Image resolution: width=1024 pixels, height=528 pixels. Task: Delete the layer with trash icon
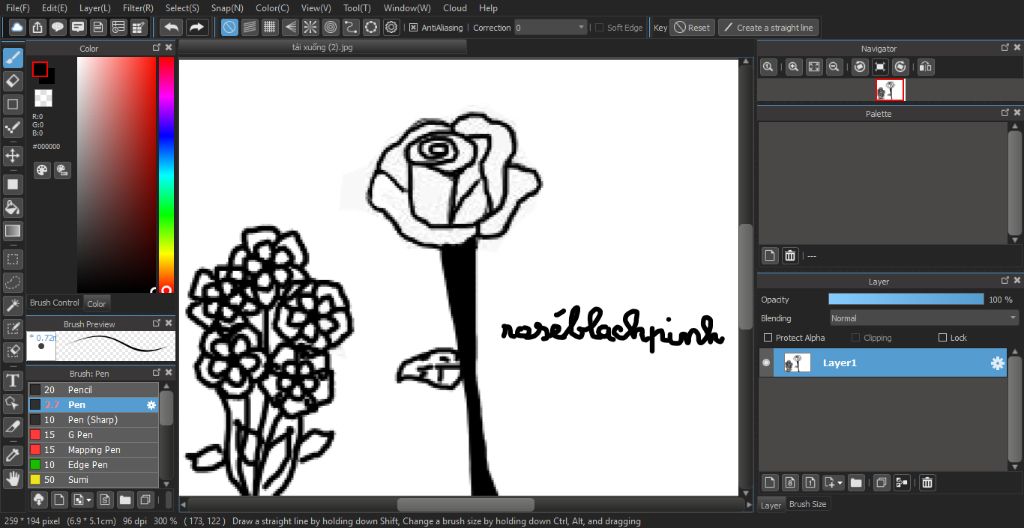(927, 483)
